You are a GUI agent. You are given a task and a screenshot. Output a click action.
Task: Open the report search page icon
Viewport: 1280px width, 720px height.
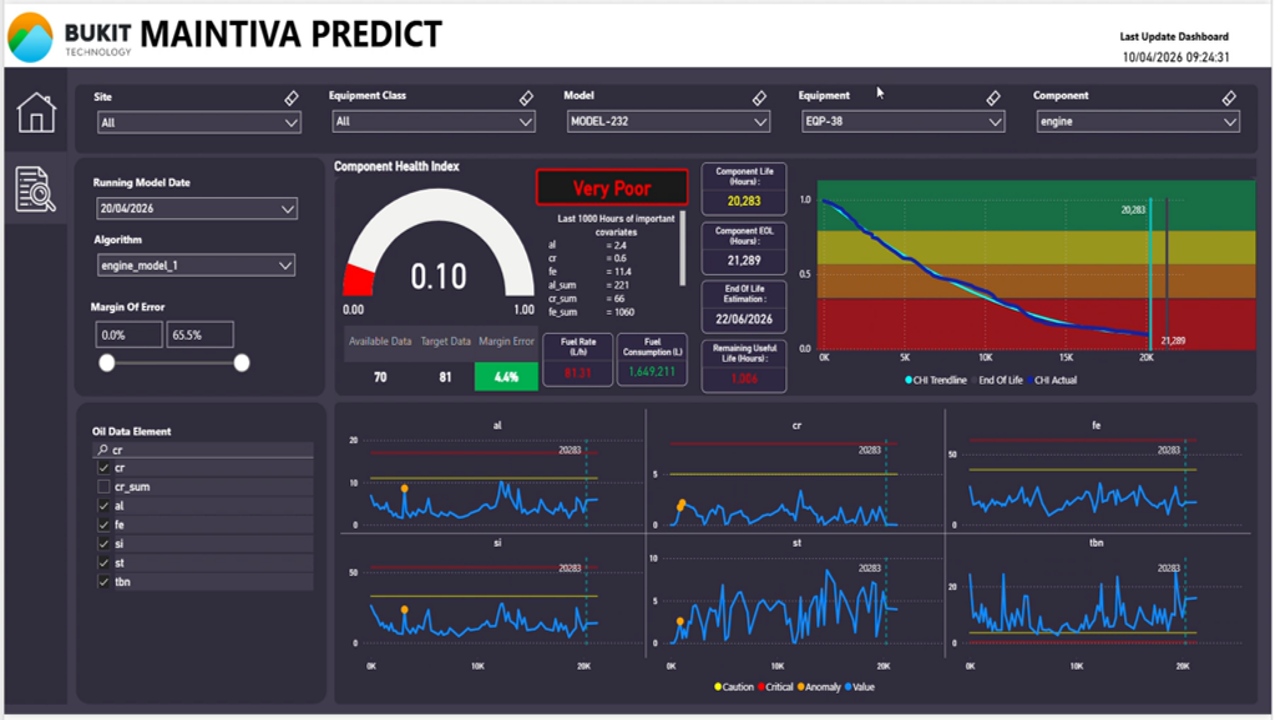(36, 189)
